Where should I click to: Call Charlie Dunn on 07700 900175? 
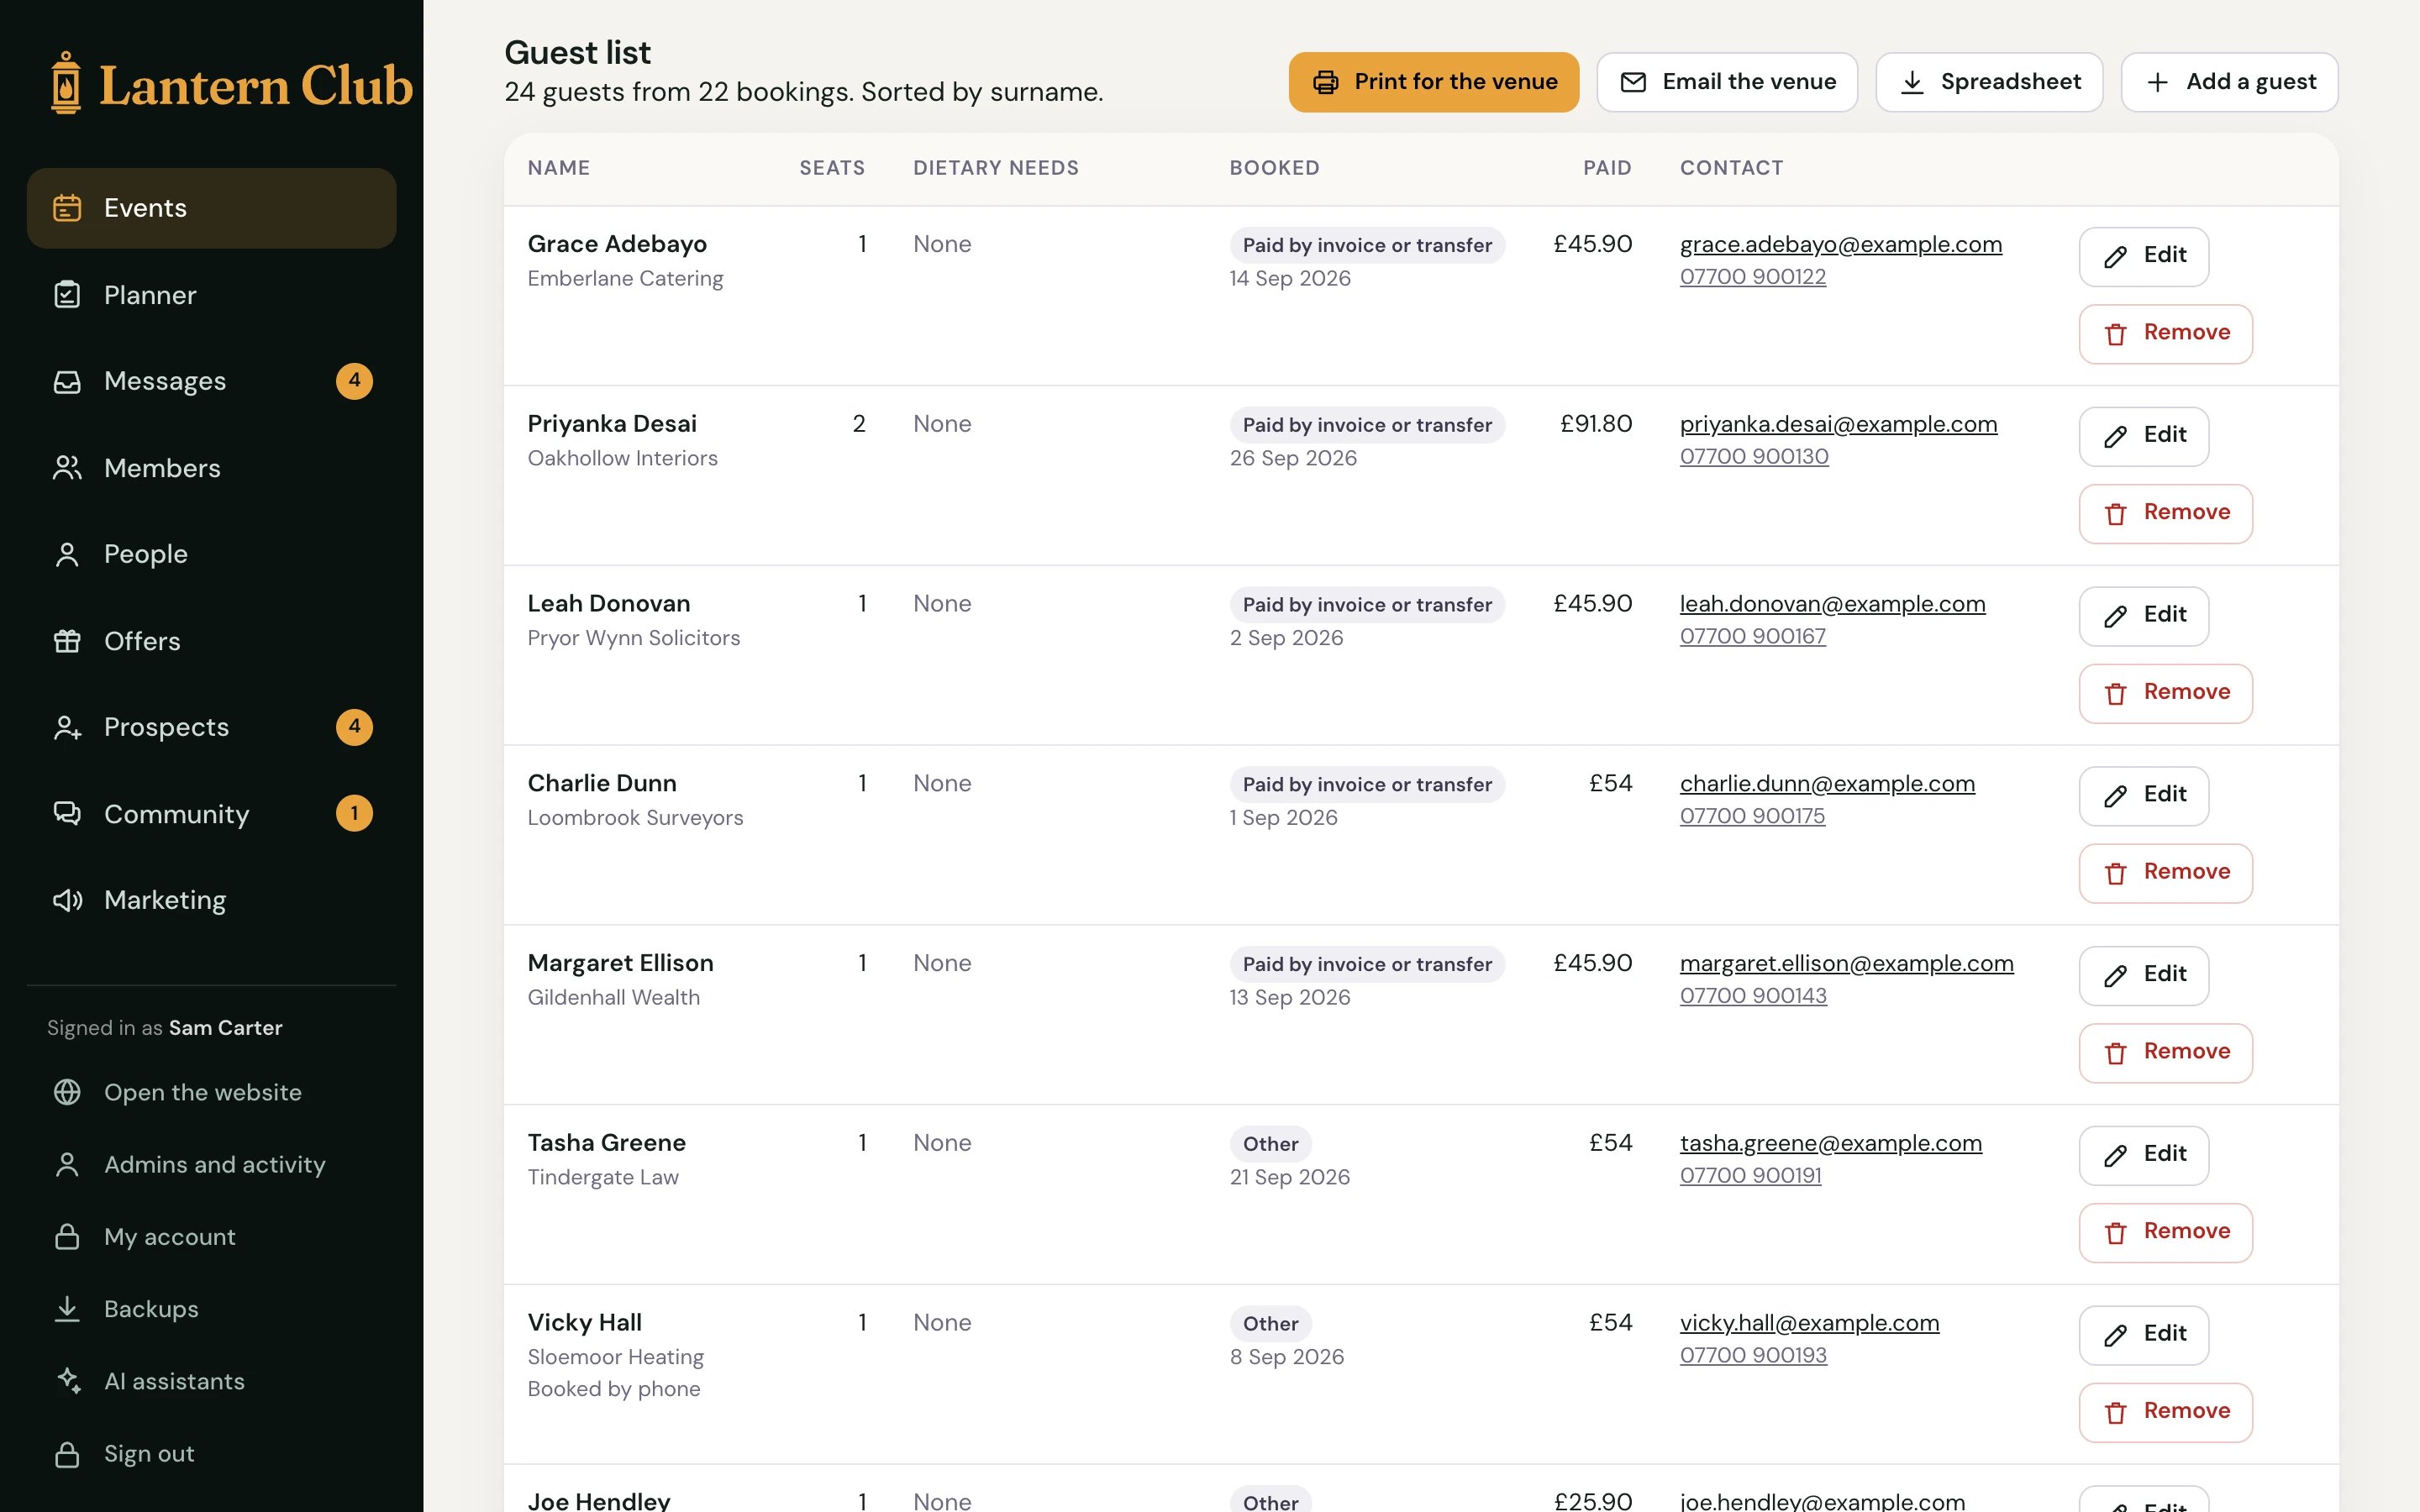1752,816
